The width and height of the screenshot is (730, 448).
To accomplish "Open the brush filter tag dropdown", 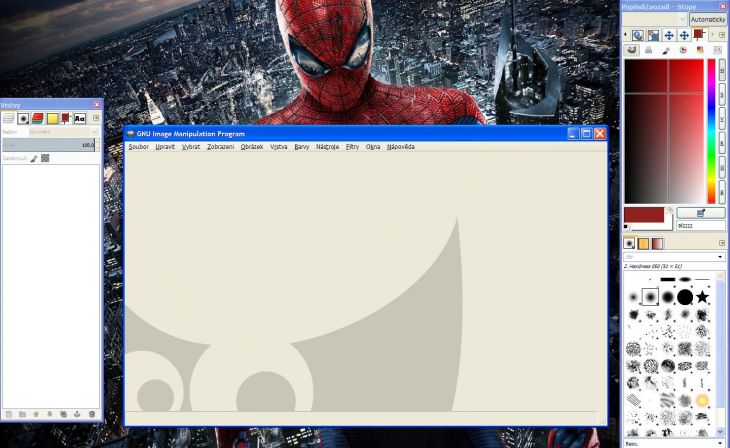I will 674,257.
